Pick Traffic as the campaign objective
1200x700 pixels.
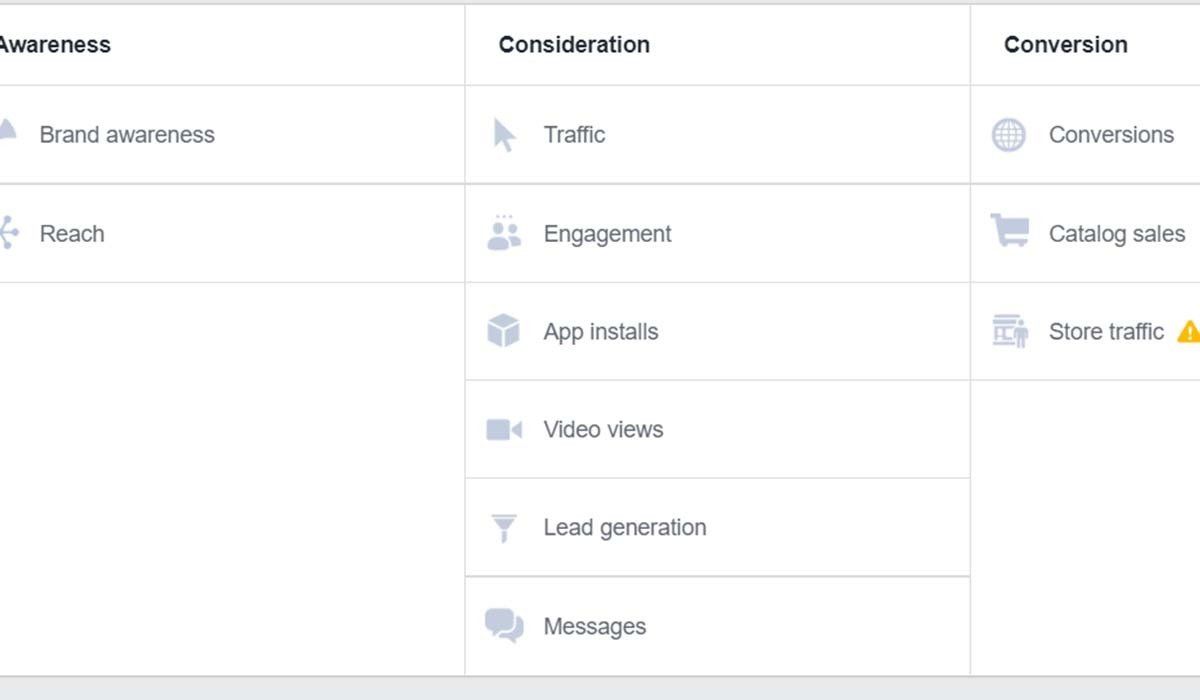click(x=574, y=135)
